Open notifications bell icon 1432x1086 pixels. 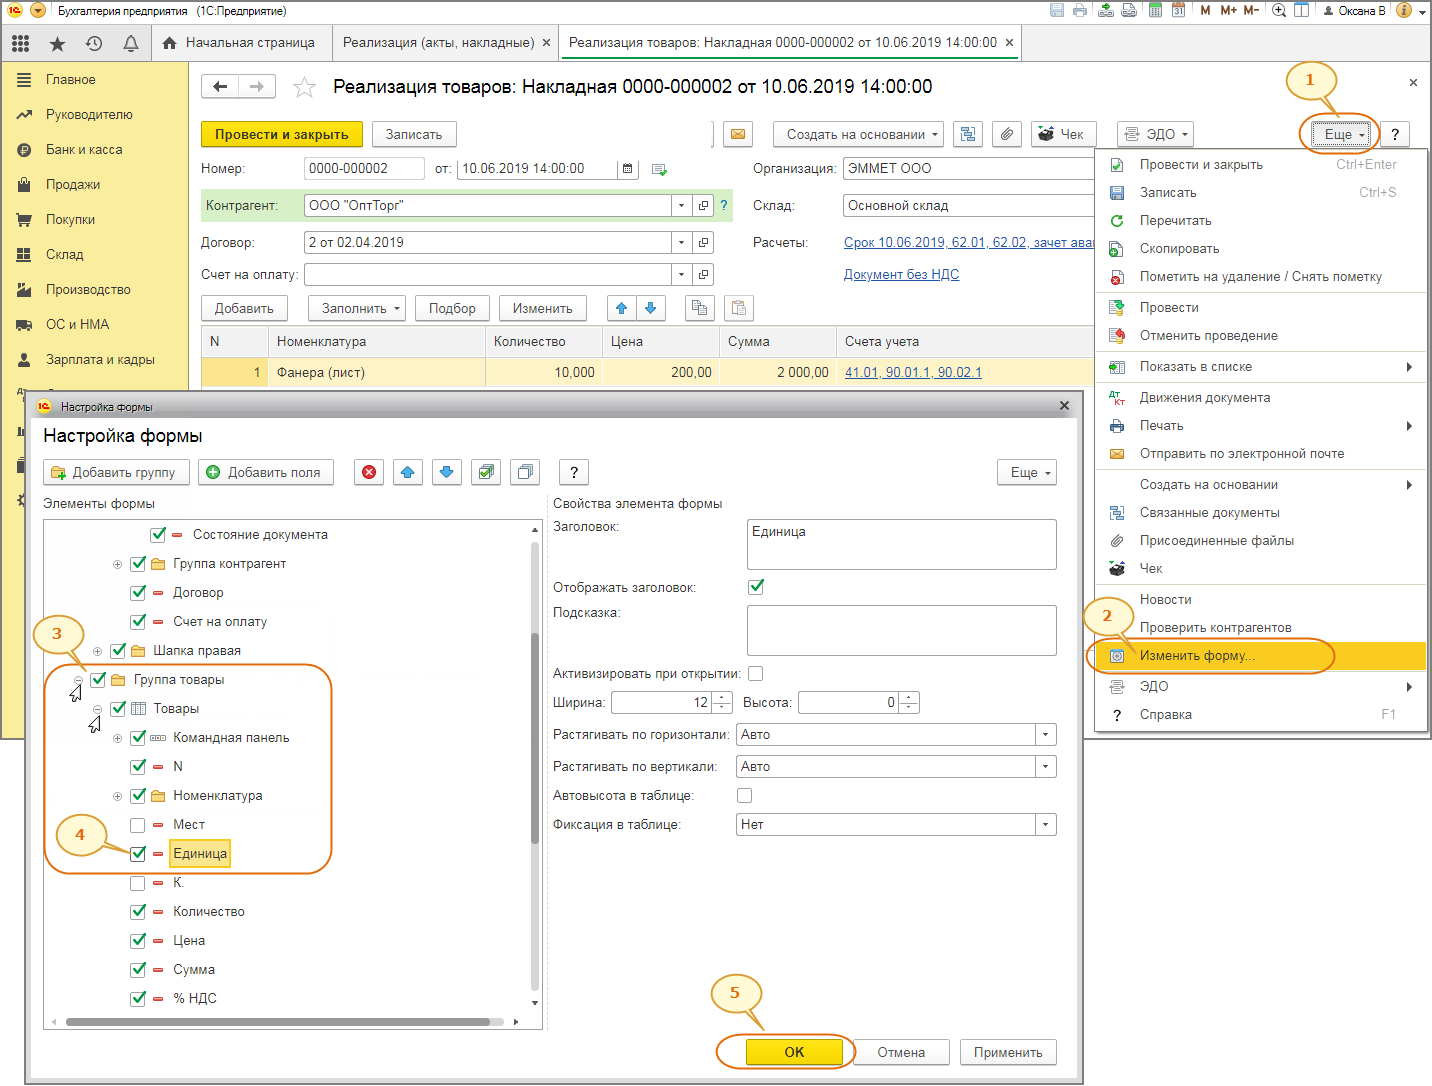(x=130, y=43)
